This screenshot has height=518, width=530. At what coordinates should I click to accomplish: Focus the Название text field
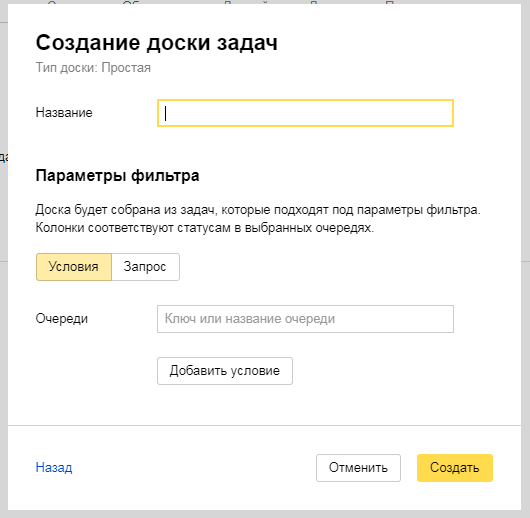[x=305, y=113]
